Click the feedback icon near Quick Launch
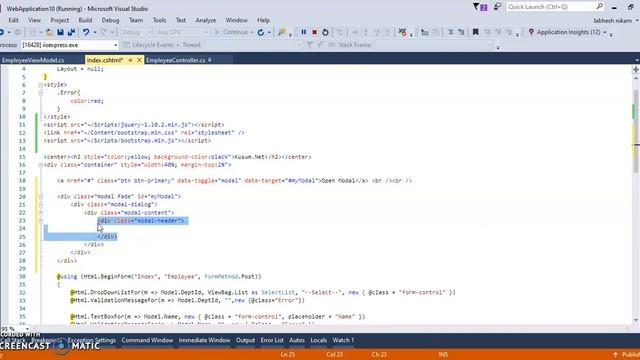 click(497, 7)
